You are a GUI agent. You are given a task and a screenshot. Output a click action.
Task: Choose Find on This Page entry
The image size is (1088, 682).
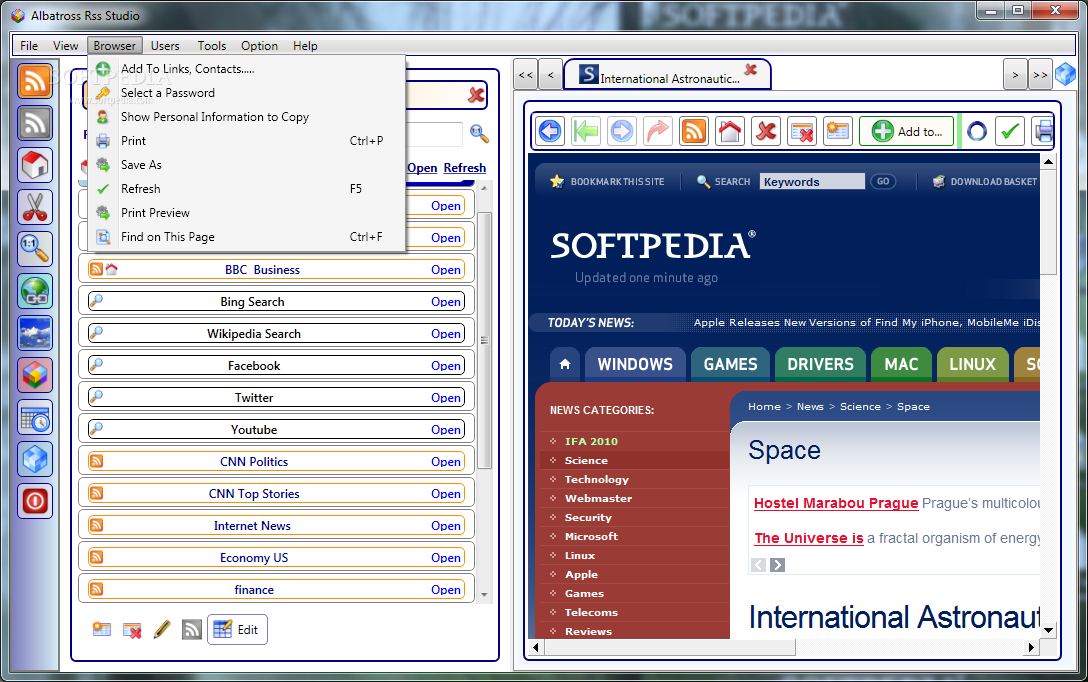[x=247, y=237]
